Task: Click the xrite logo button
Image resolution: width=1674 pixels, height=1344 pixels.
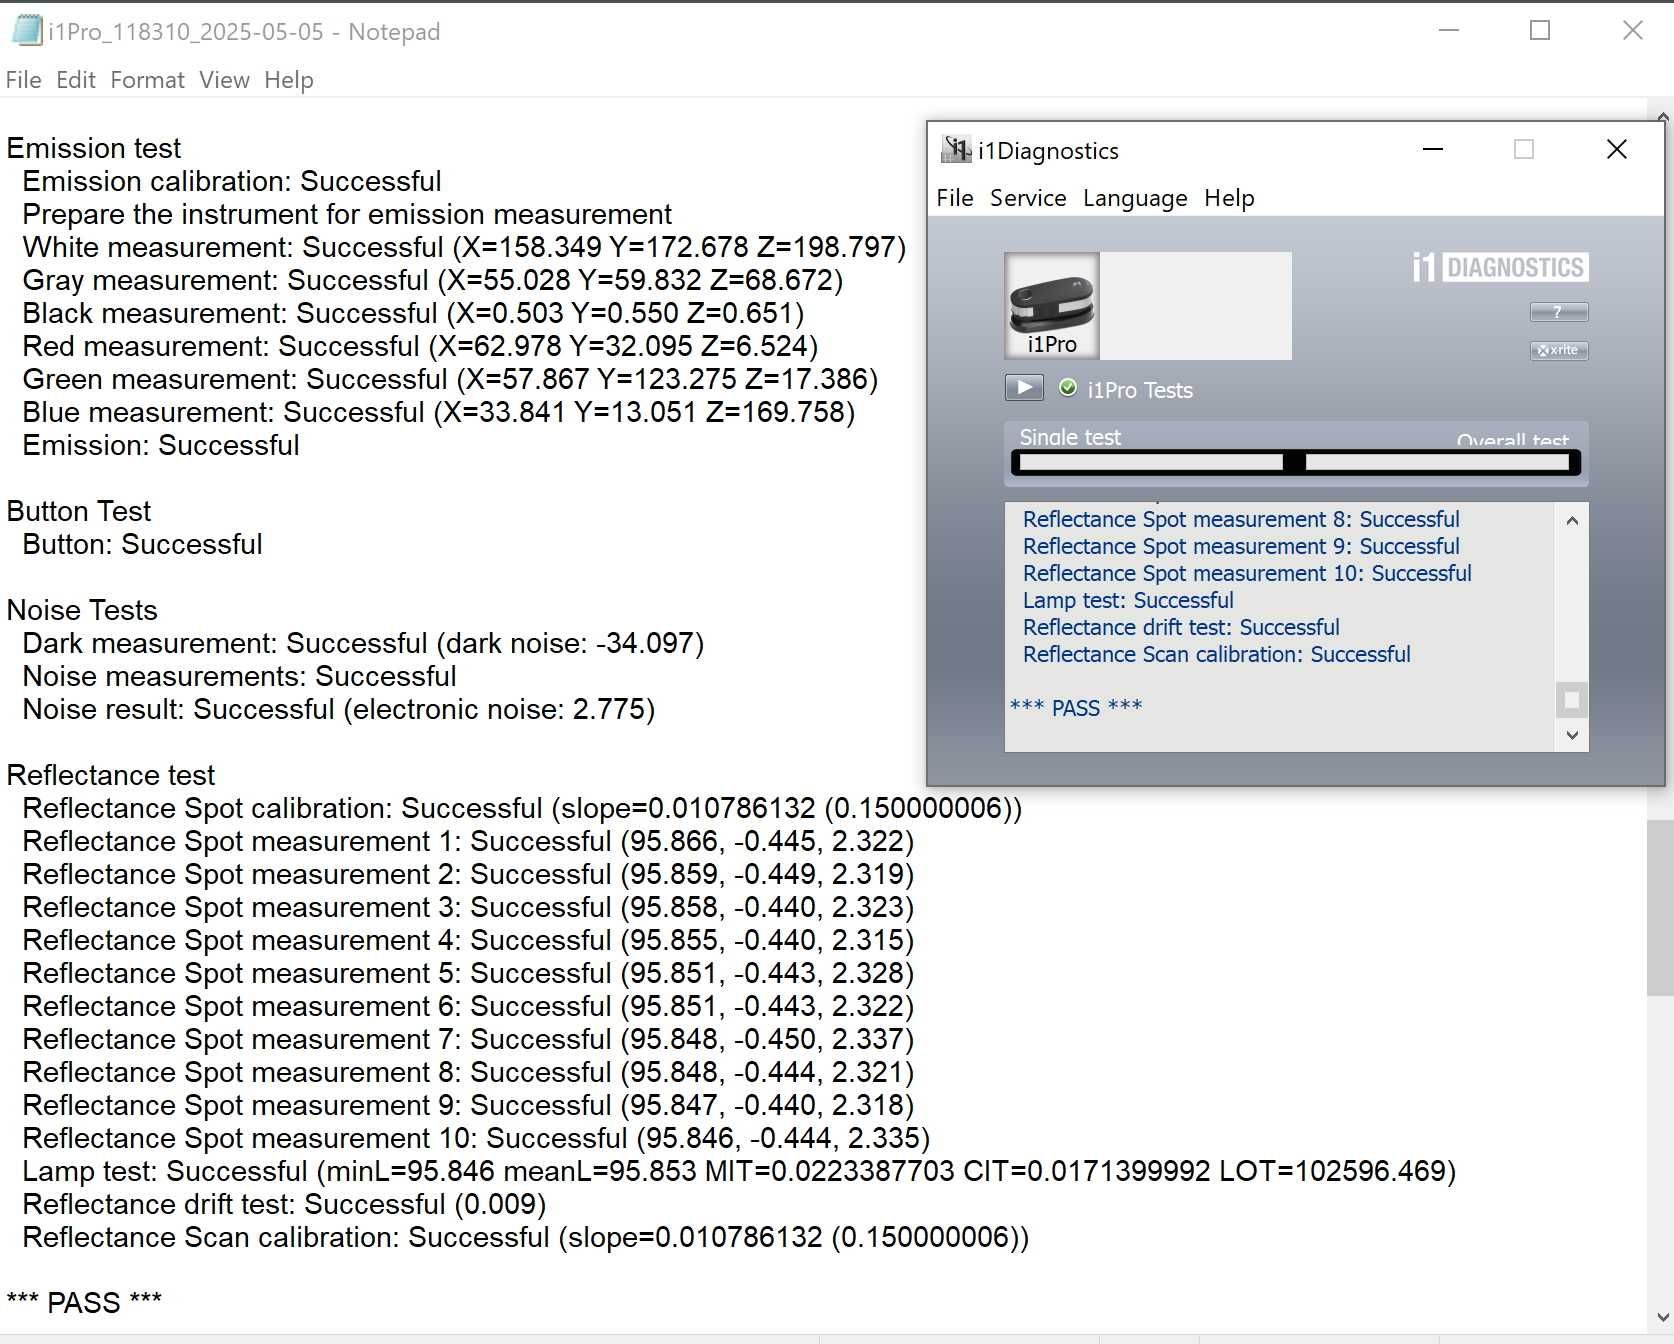Action: pyautogui.click(x=1559, y=350)
